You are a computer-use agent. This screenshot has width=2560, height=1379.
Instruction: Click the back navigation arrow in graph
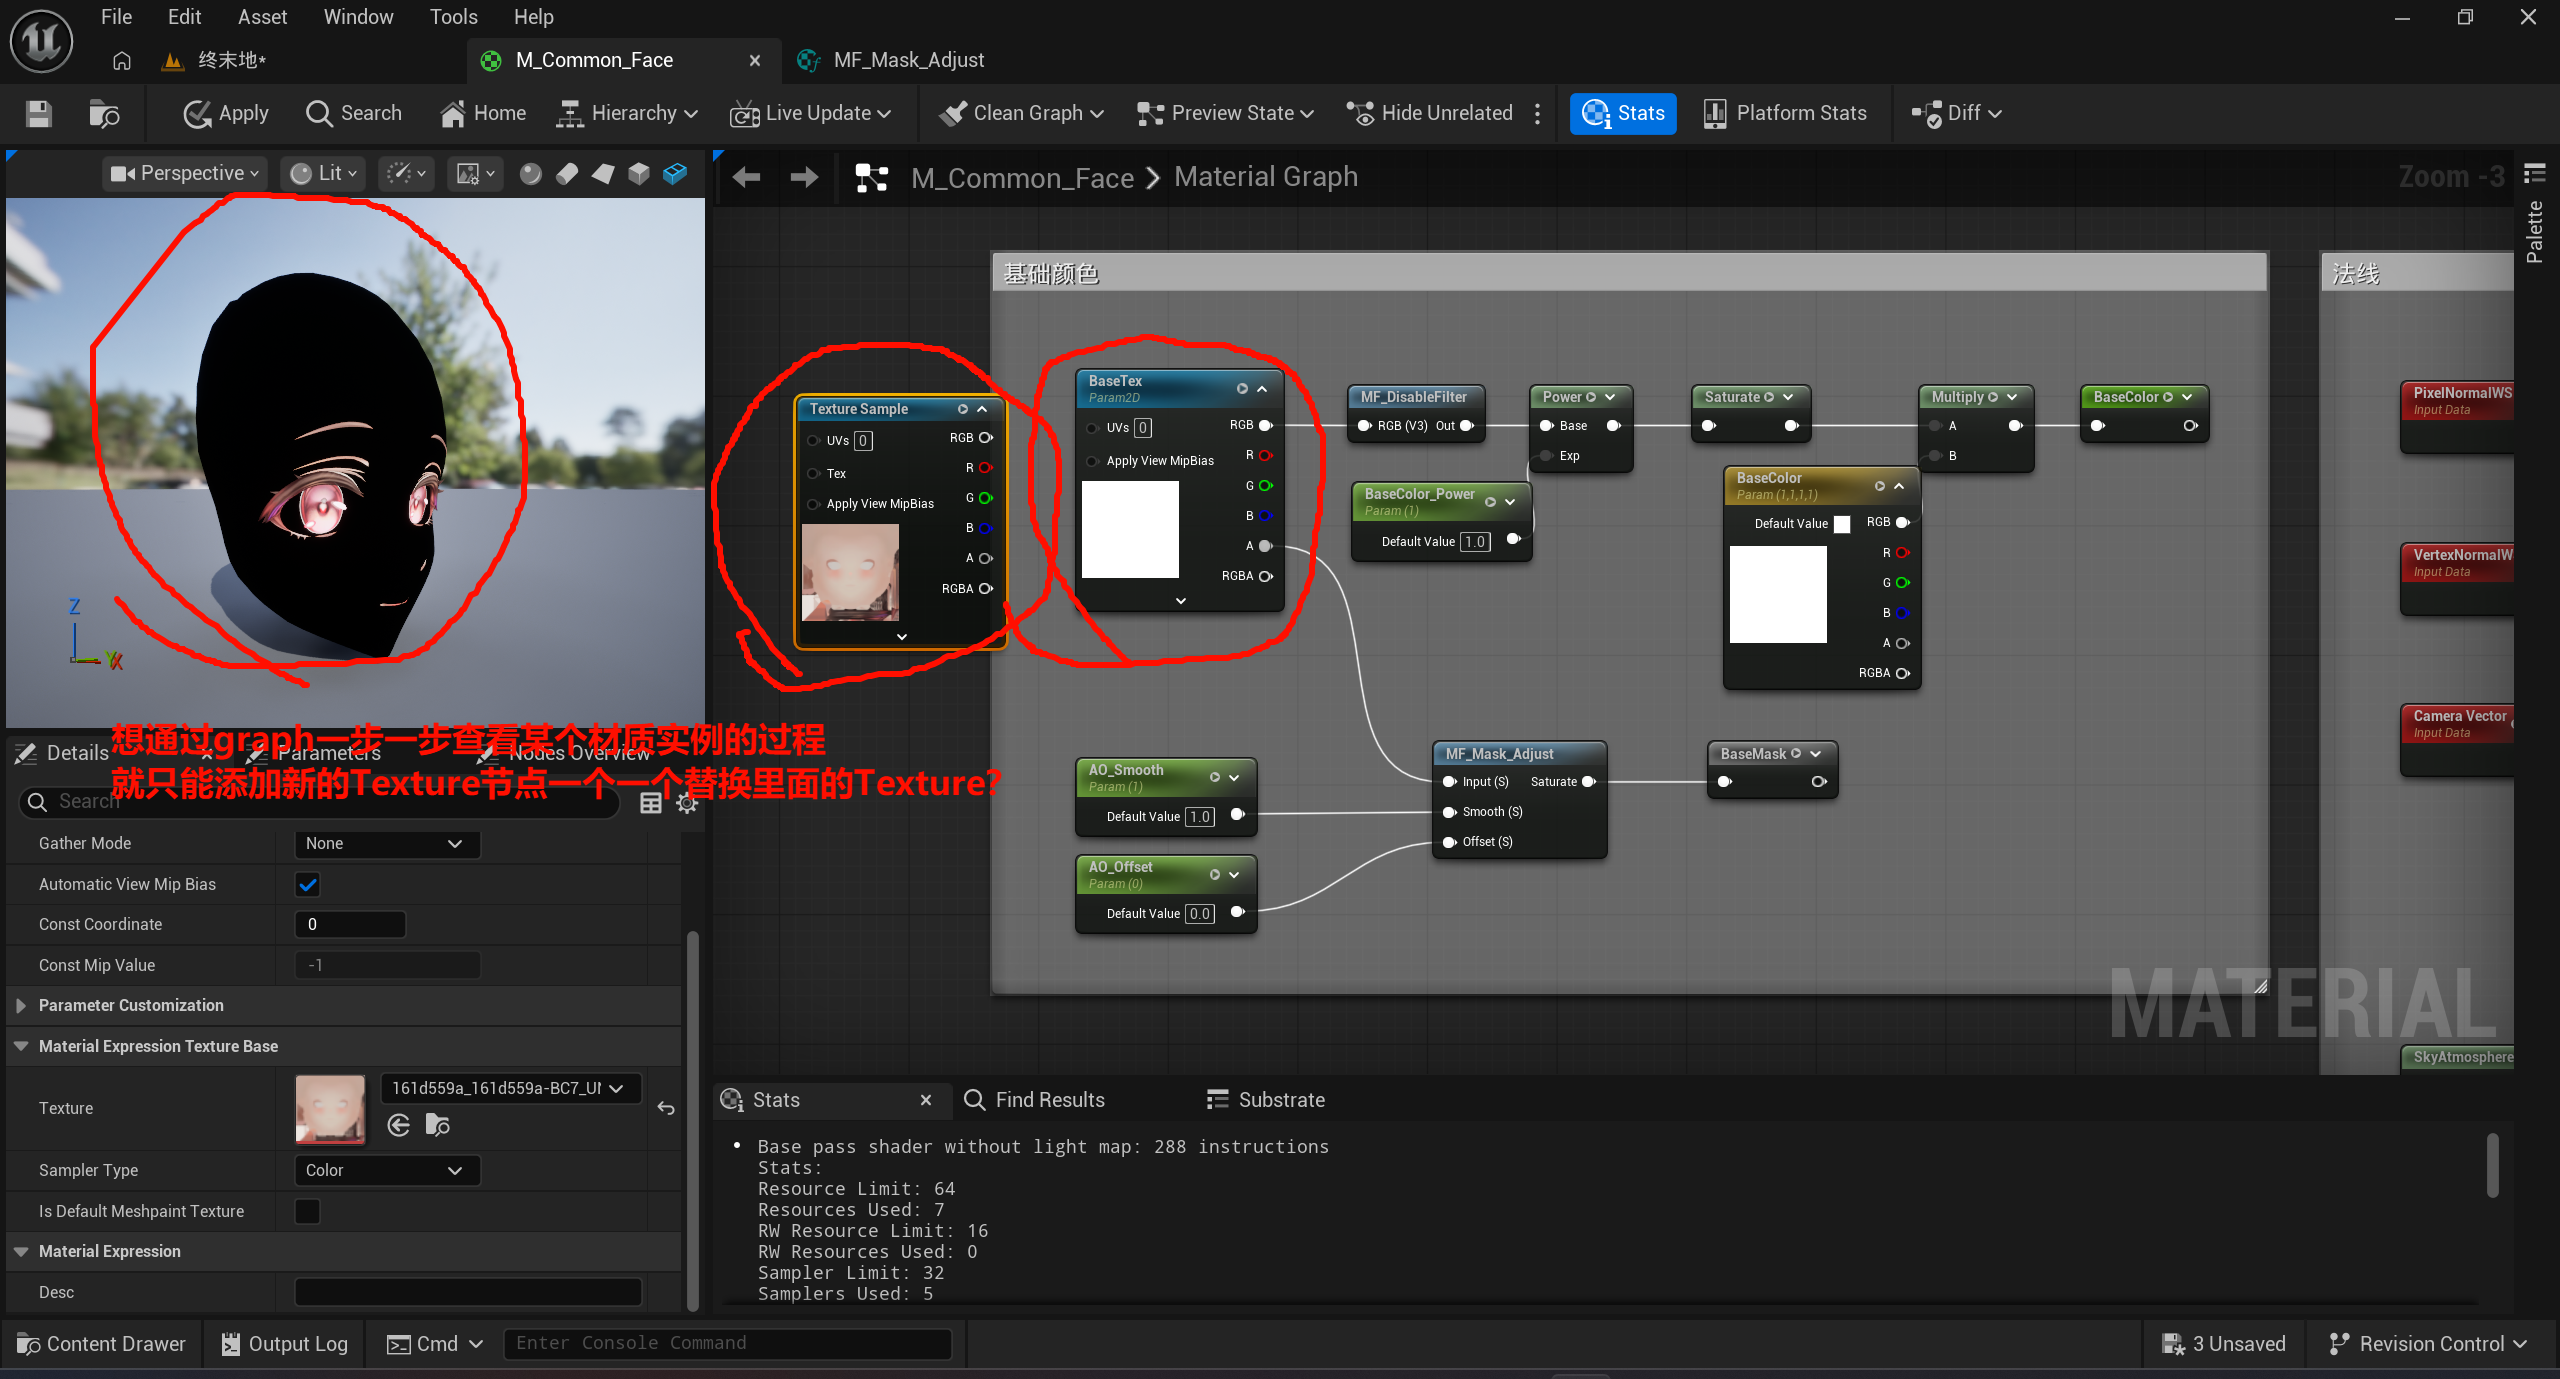(x=746, y=178)
